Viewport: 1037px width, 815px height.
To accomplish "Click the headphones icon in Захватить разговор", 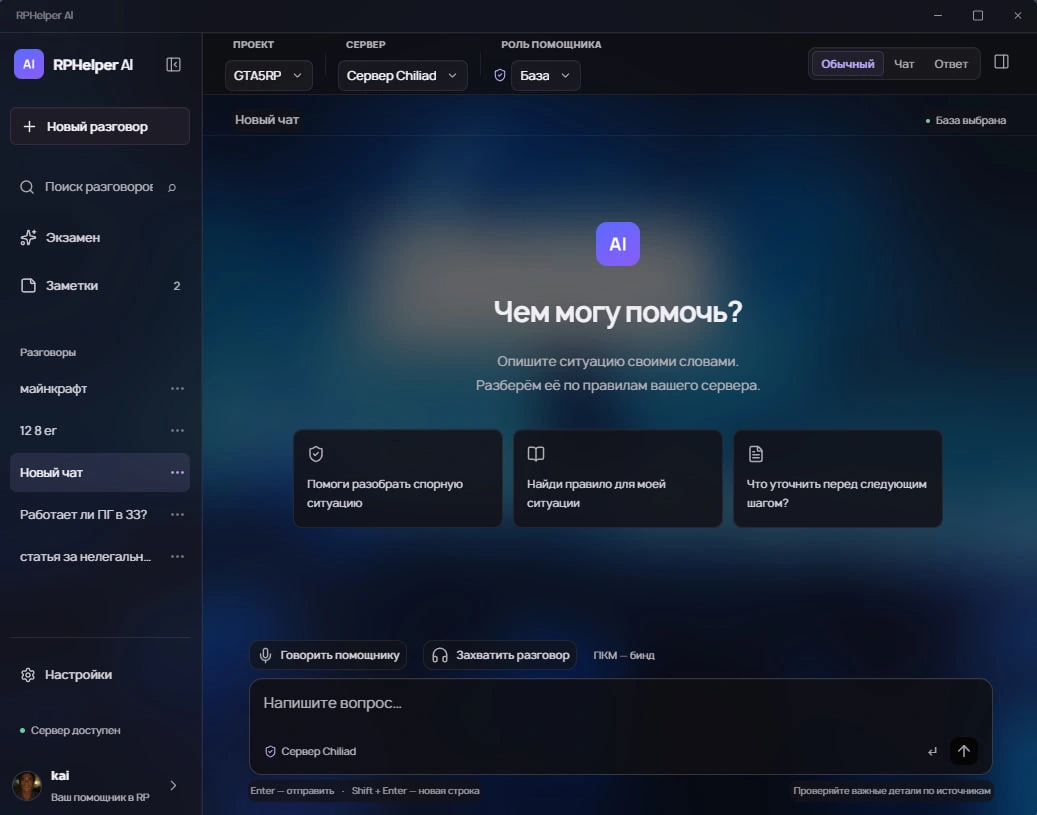I will (440, 655).
